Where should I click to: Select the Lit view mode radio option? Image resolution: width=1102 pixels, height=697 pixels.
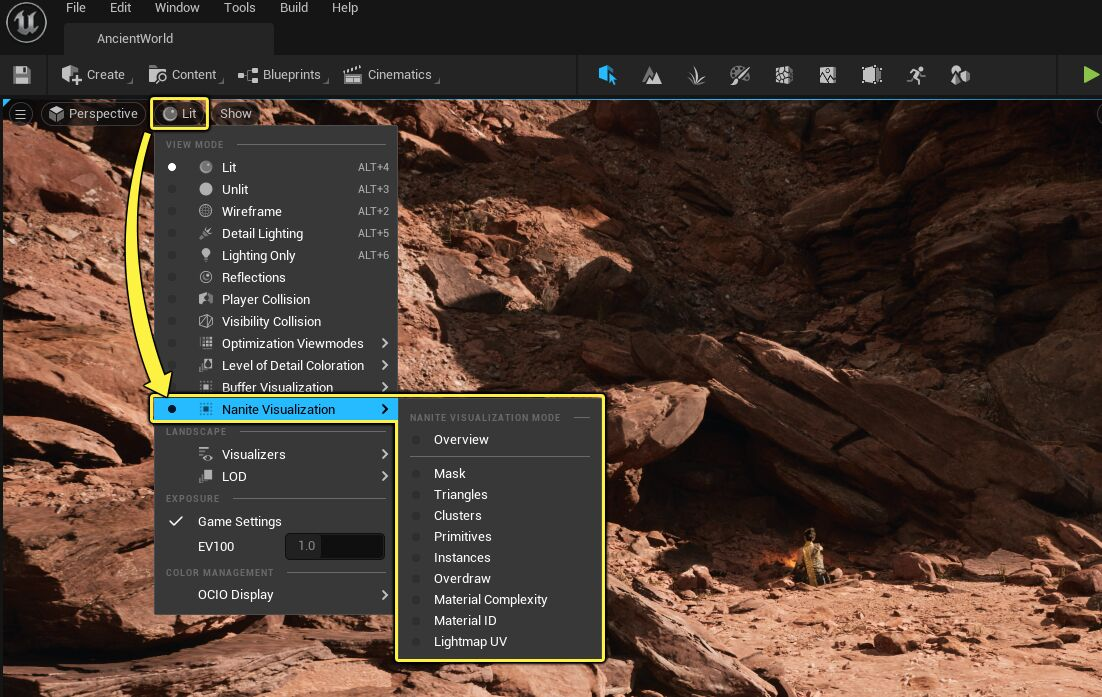[276, 167]
